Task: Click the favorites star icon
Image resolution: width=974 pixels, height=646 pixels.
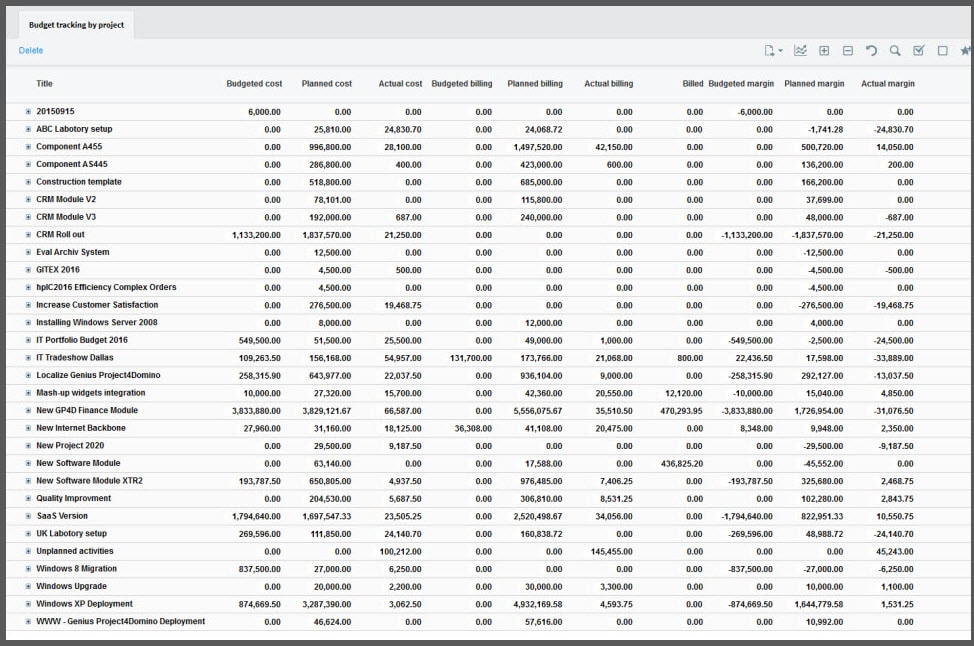Action: [965, 51]
